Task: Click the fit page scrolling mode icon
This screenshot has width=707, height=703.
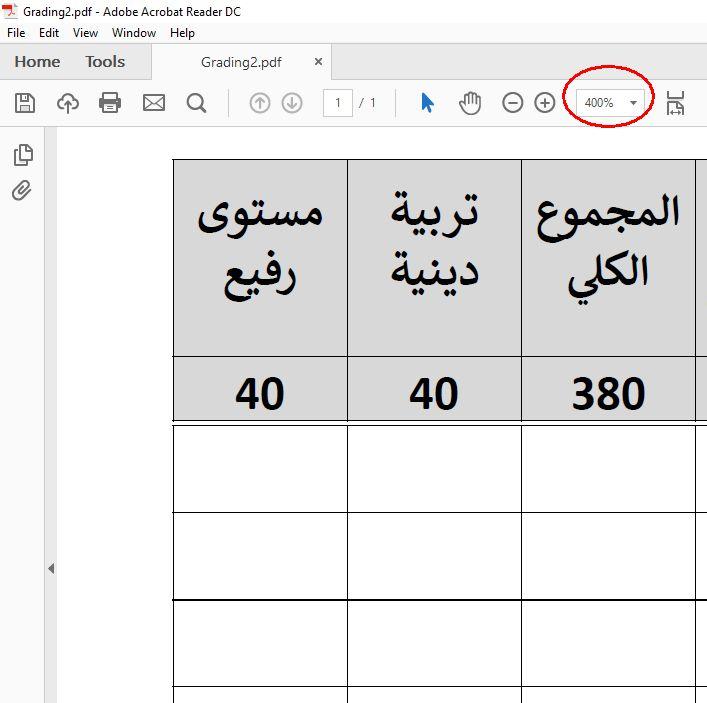Action: click(x=676, y=103)
